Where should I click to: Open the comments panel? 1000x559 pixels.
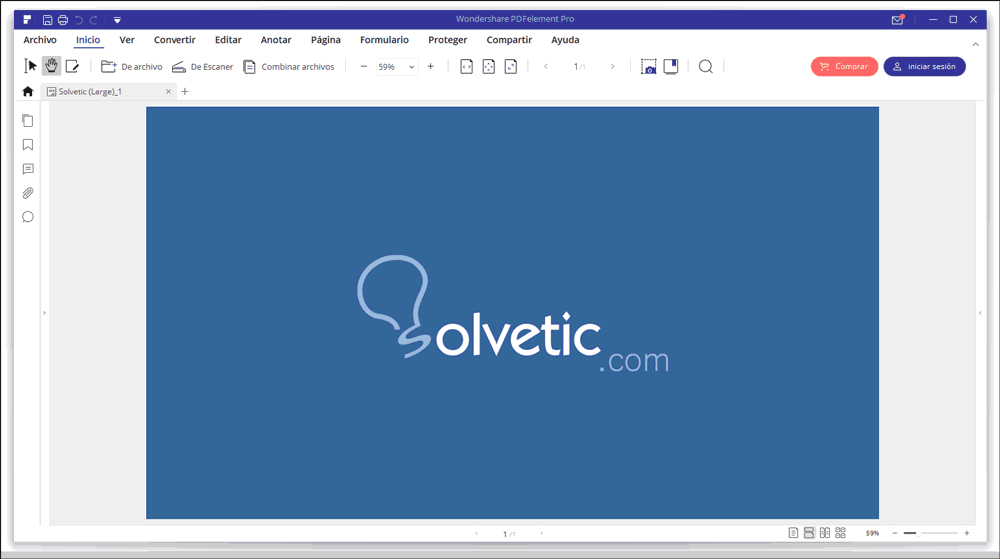click(x=27, y=169)
